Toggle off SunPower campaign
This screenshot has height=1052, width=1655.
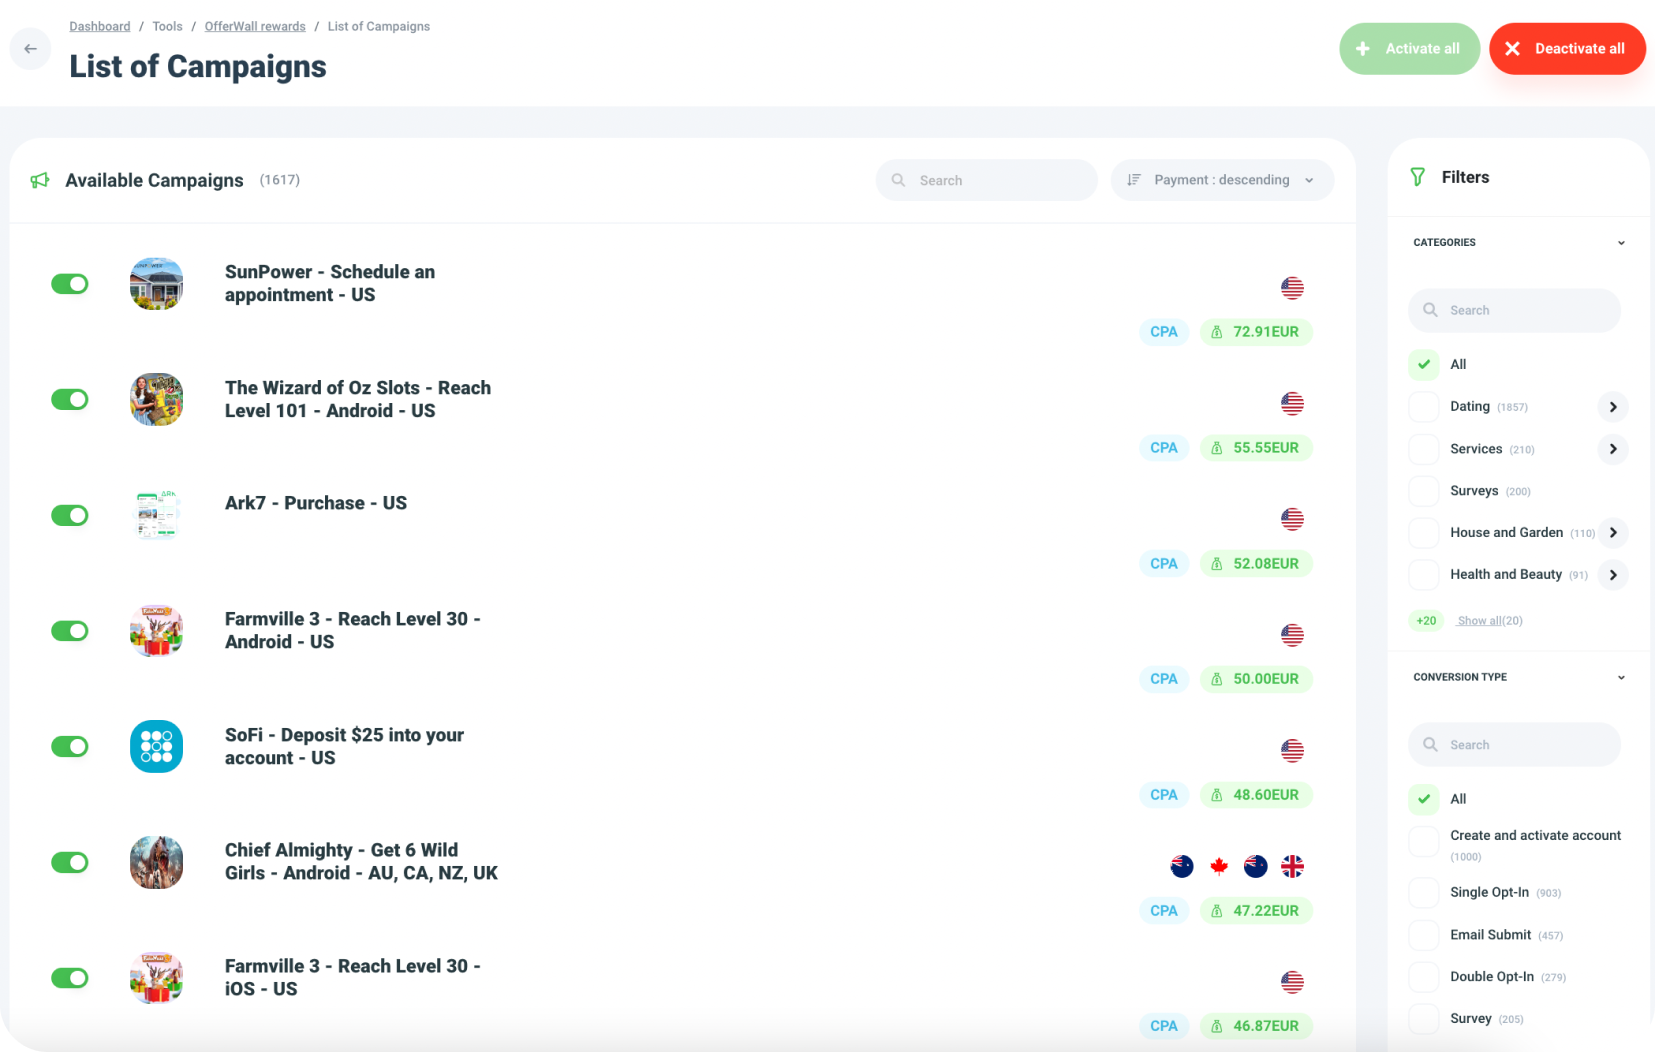coord(70,284)
